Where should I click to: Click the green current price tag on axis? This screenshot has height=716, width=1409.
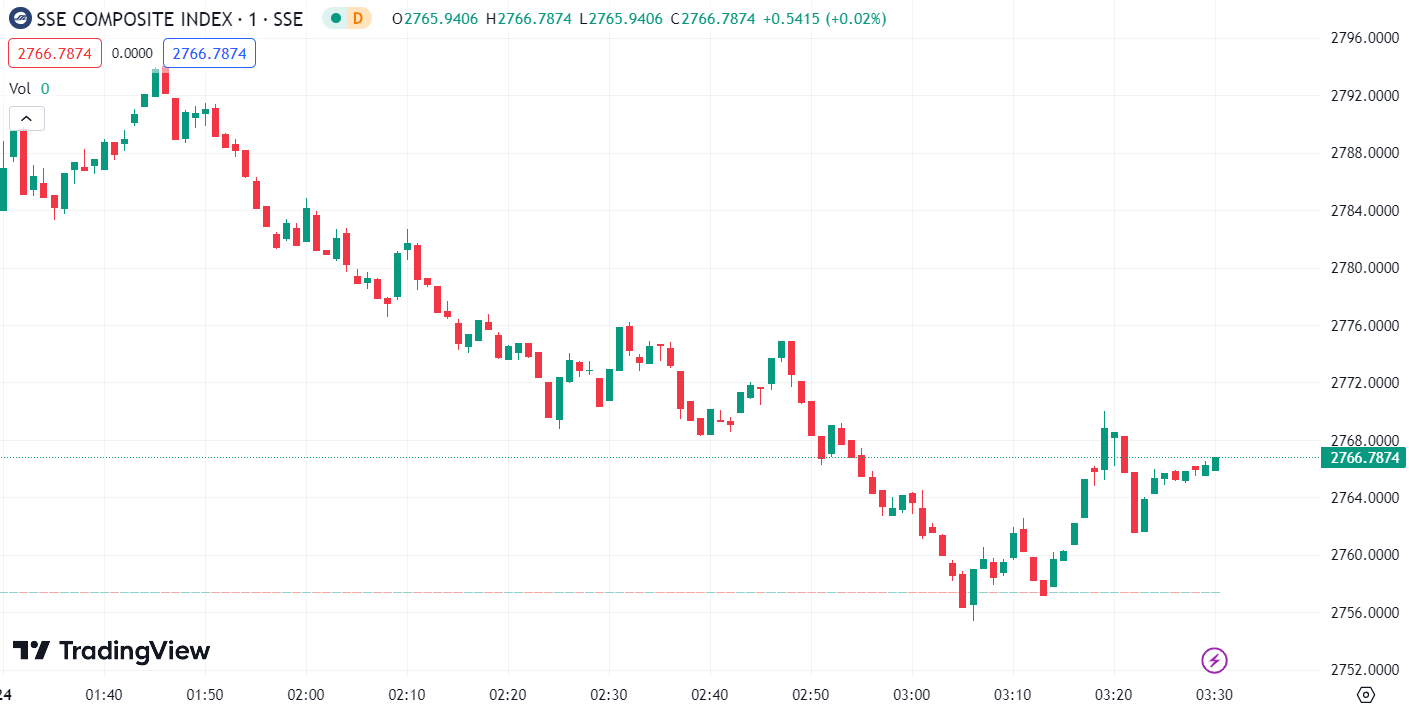point(1363,458)
